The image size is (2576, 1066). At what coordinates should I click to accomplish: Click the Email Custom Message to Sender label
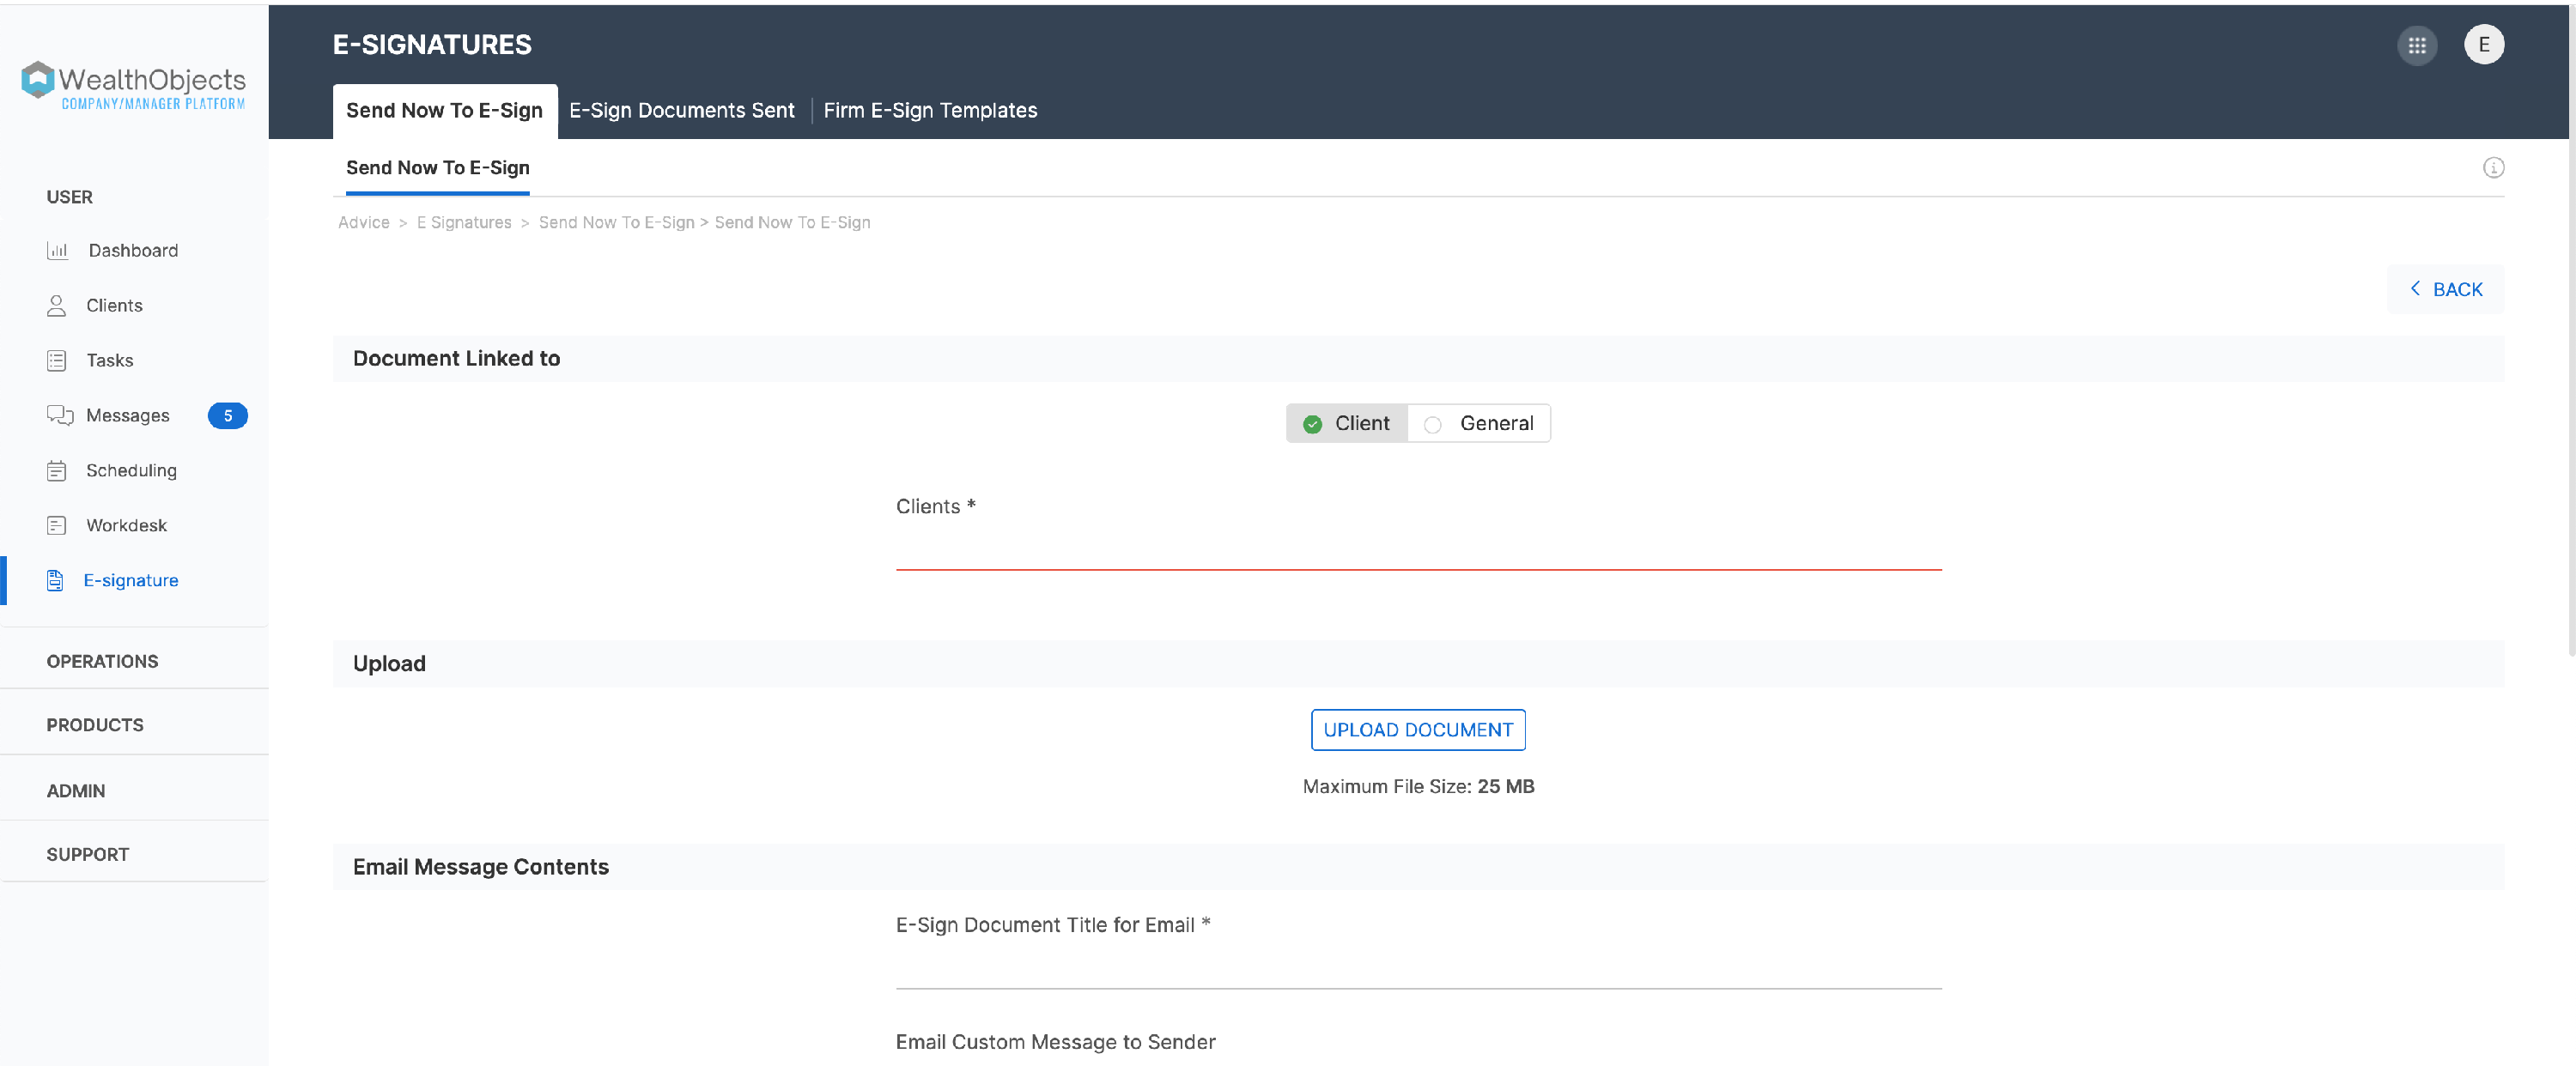[1055, 1042]
